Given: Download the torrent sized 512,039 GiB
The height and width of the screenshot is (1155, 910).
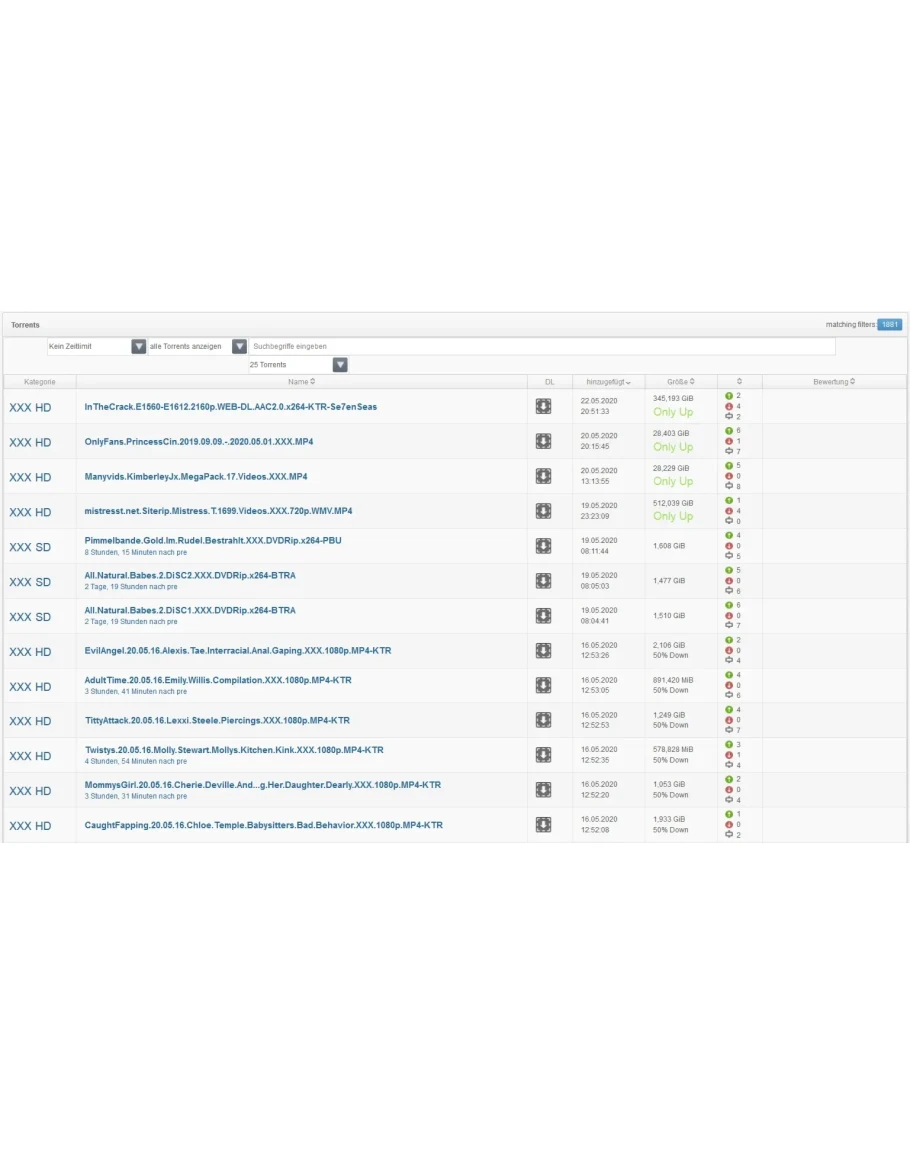Looking at the screenshot, I should (x=543, y=511).
